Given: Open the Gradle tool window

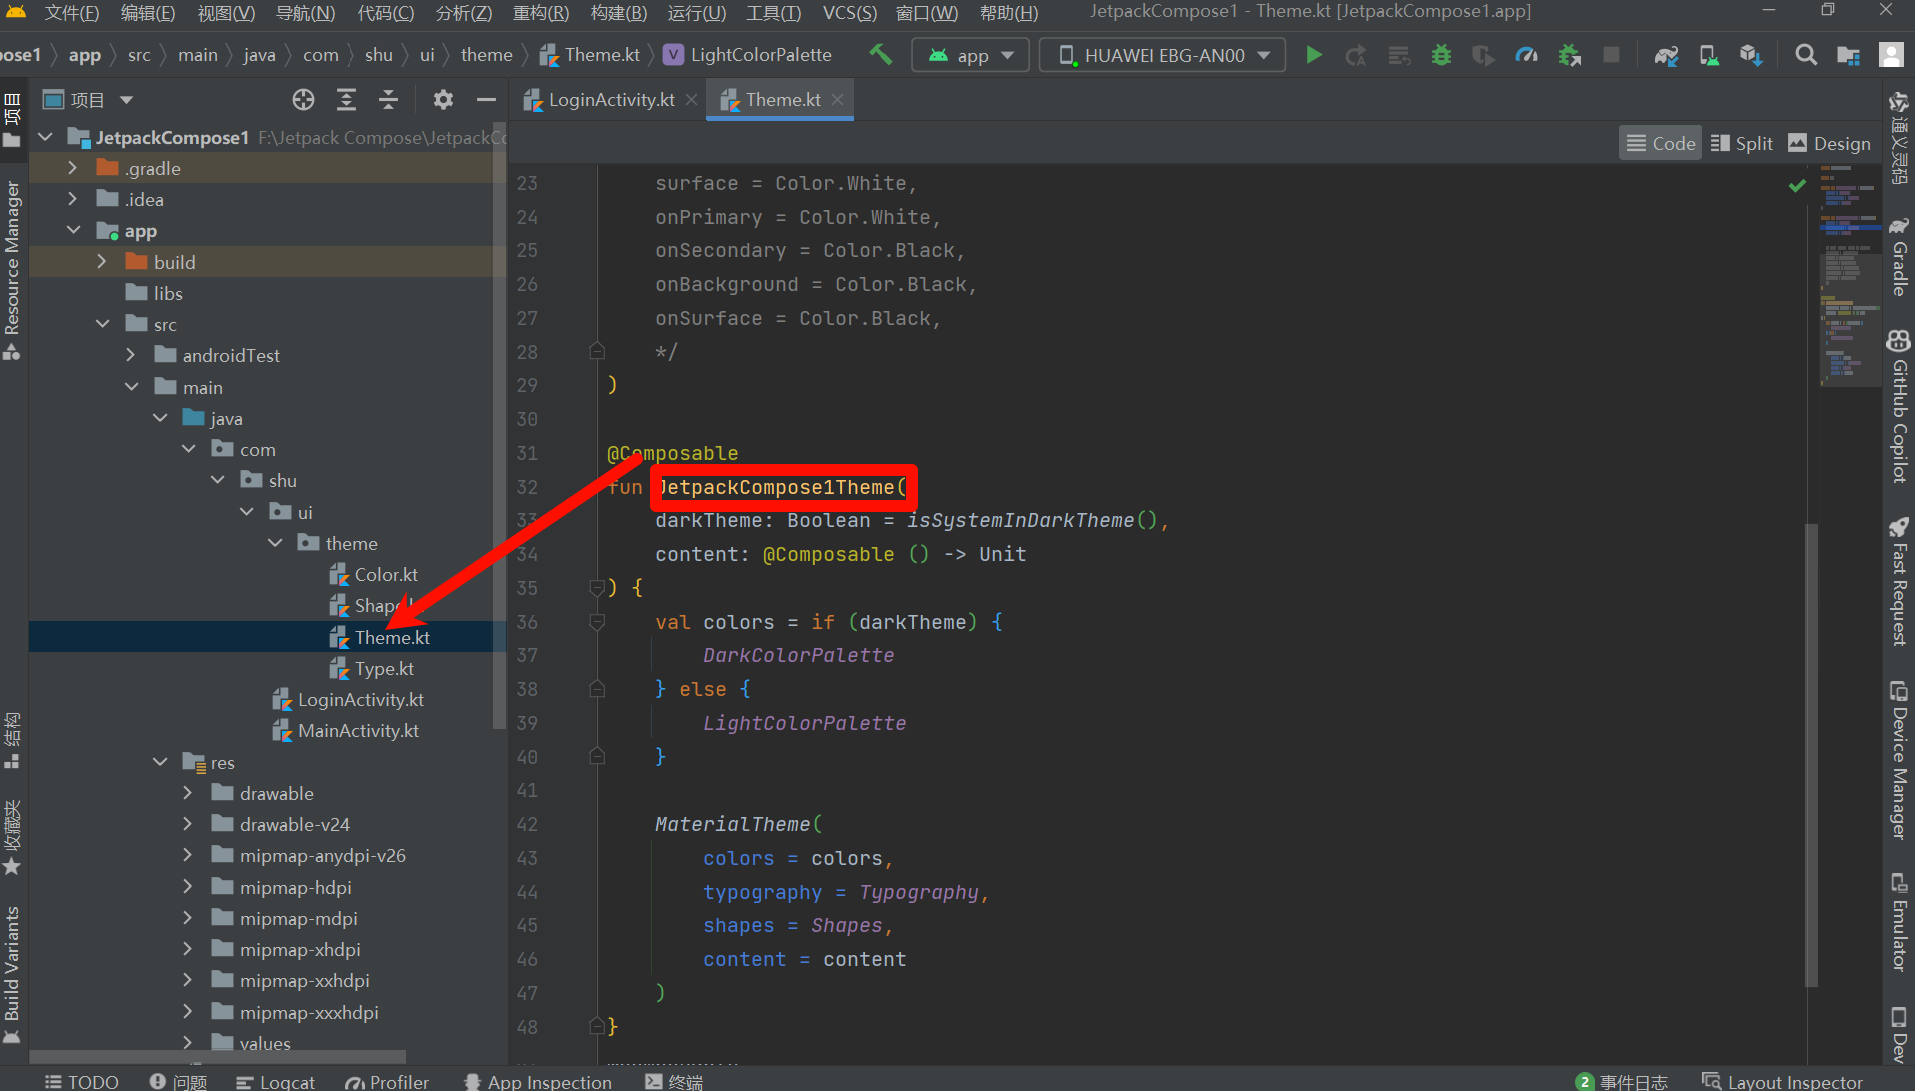Looking at the screenshot, I should click(1899, 256).
